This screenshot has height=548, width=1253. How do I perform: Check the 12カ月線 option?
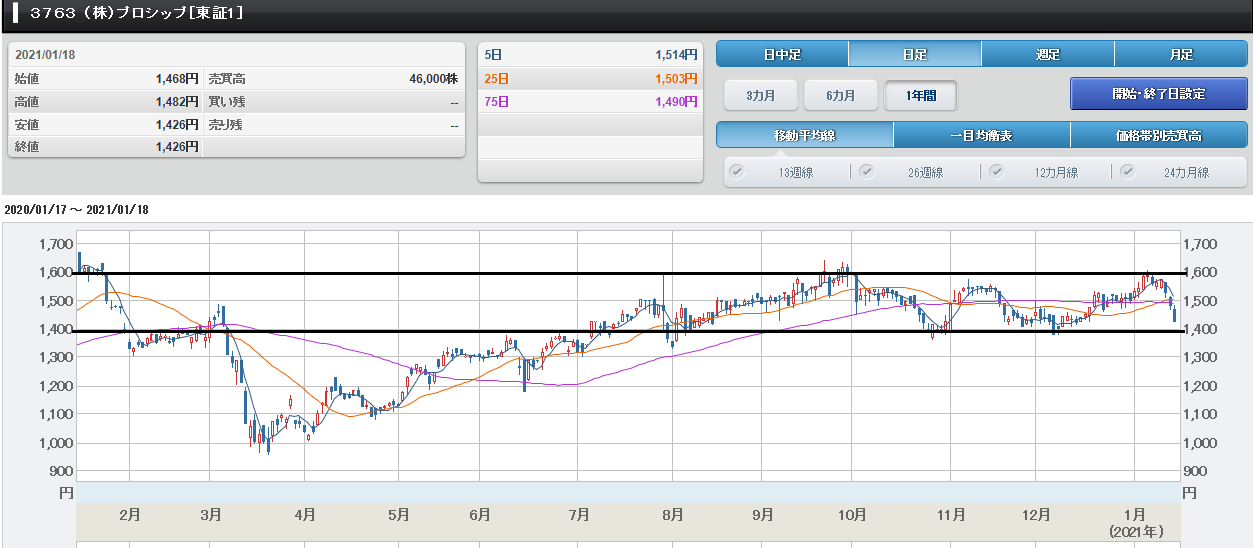click(x=997, y=171)
